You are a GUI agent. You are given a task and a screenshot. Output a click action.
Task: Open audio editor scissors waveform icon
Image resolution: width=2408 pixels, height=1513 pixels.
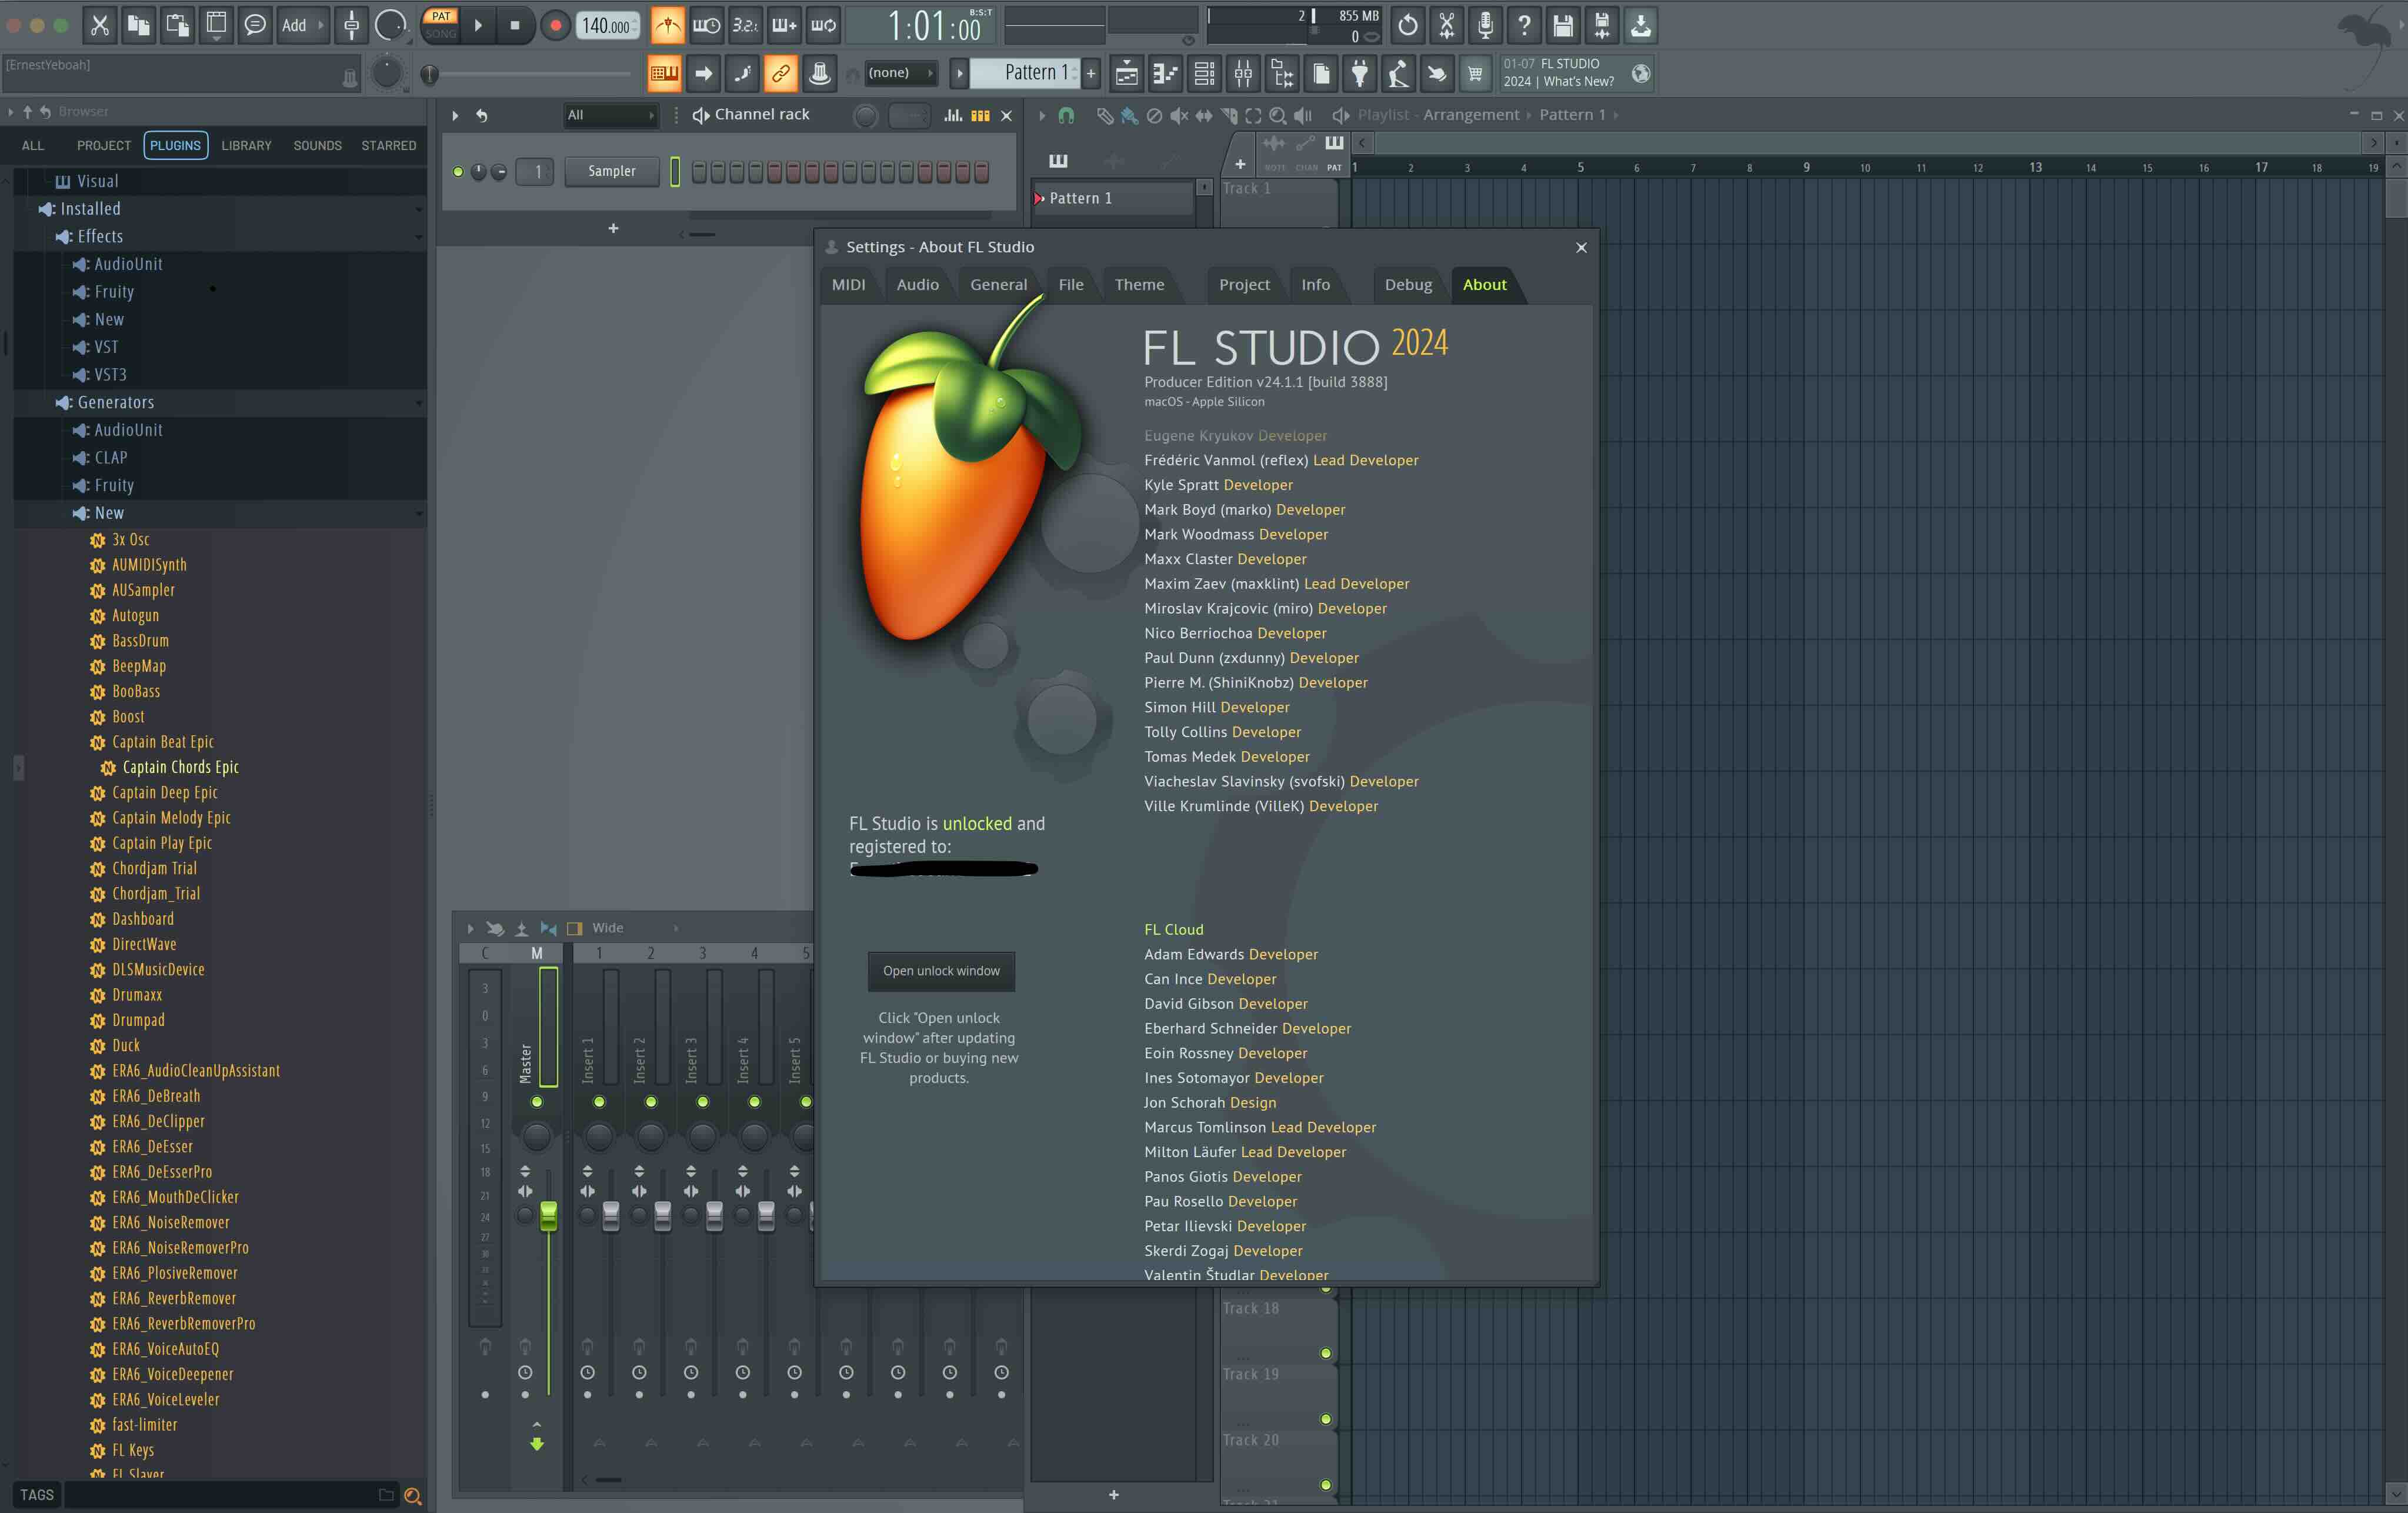(x=1447, y=25)
